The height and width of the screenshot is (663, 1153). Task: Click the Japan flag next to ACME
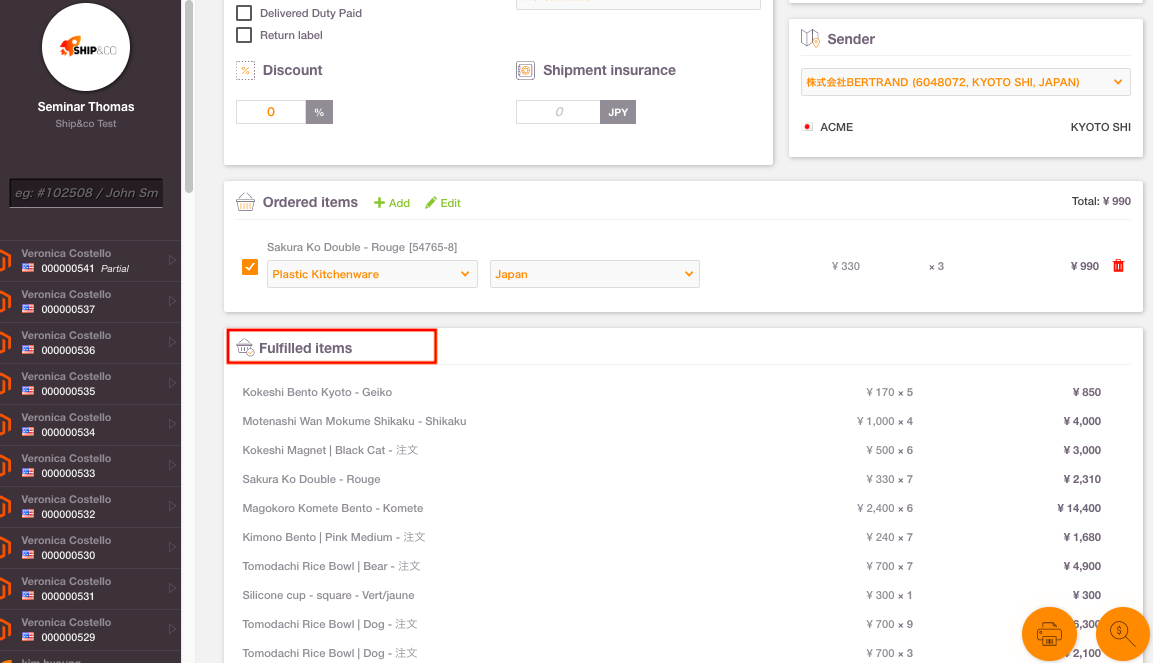tap(807, 126)
